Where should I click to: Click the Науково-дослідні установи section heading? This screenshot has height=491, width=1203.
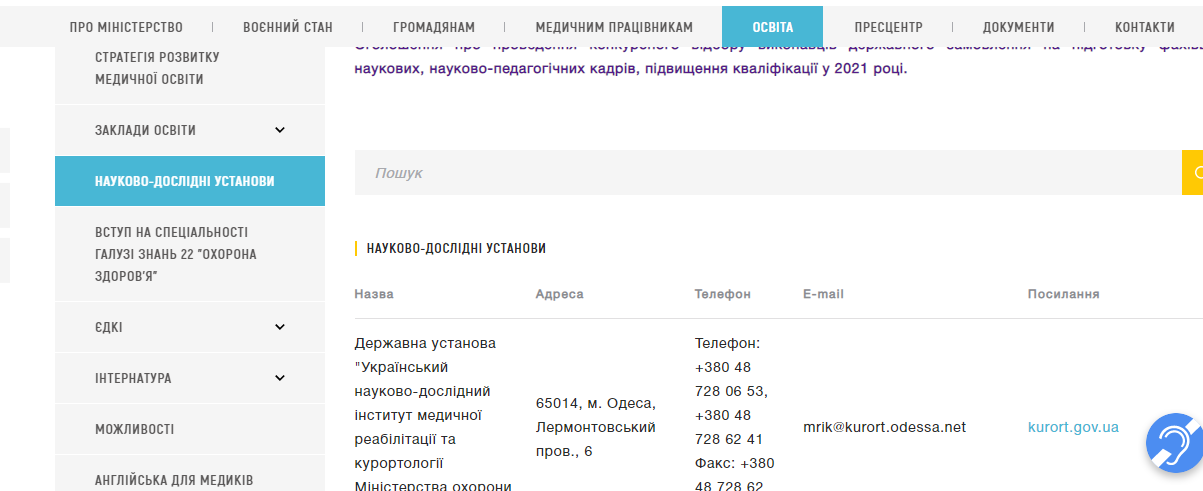pyautogui.click(x=456, y=248)
